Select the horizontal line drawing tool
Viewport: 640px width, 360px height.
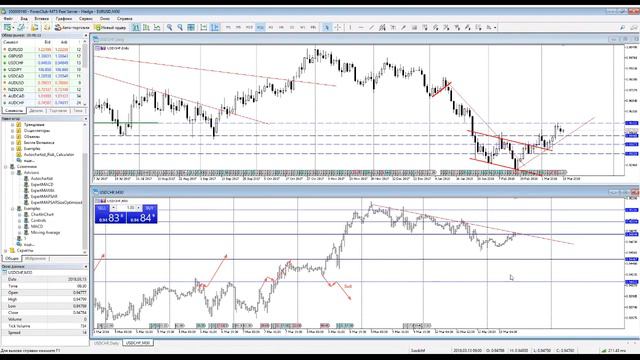coord(361,27)
